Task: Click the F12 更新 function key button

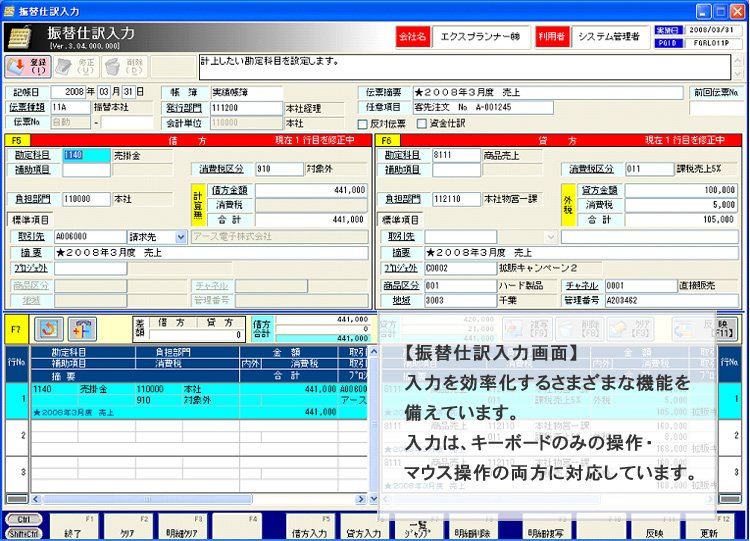Action: pyautogui.click(x=709, y=526)
